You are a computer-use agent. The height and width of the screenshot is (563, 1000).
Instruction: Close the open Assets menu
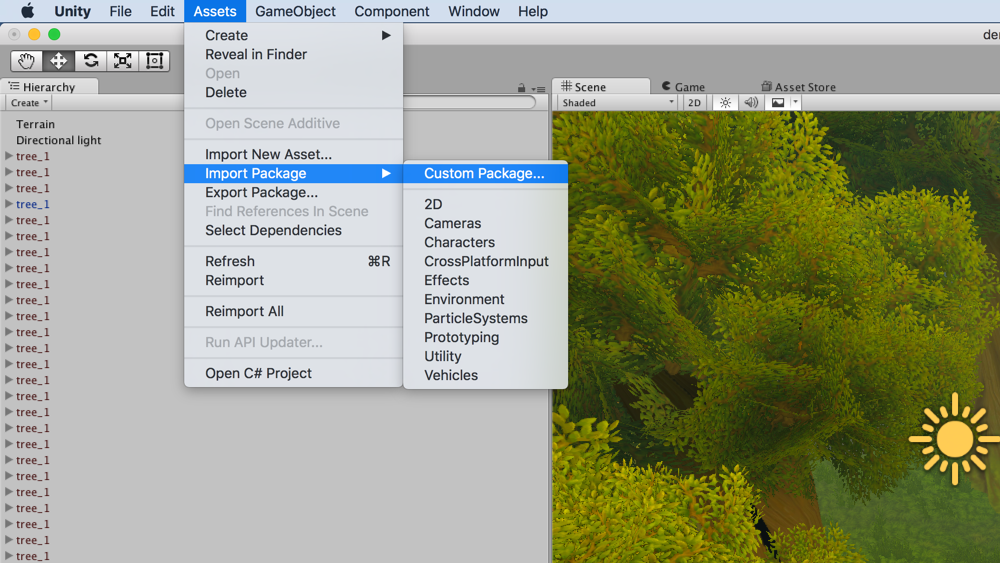[215, 11]
